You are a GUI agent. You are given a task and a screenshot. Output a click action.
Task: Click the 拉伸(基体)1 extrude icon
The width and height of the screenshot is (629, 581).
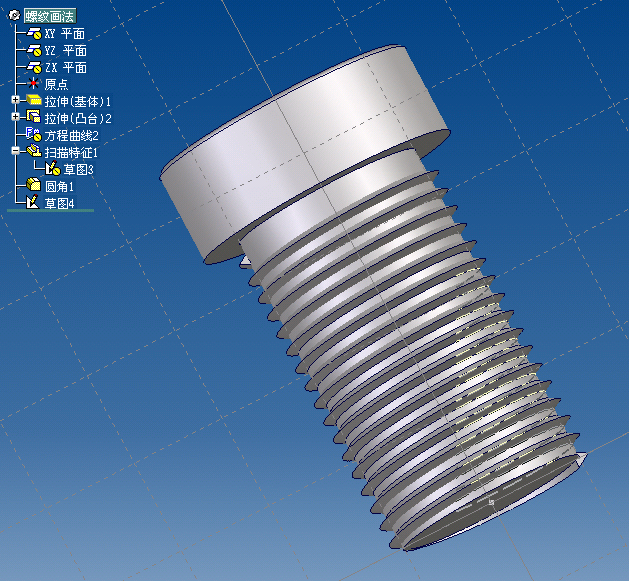tap(34, 100)
